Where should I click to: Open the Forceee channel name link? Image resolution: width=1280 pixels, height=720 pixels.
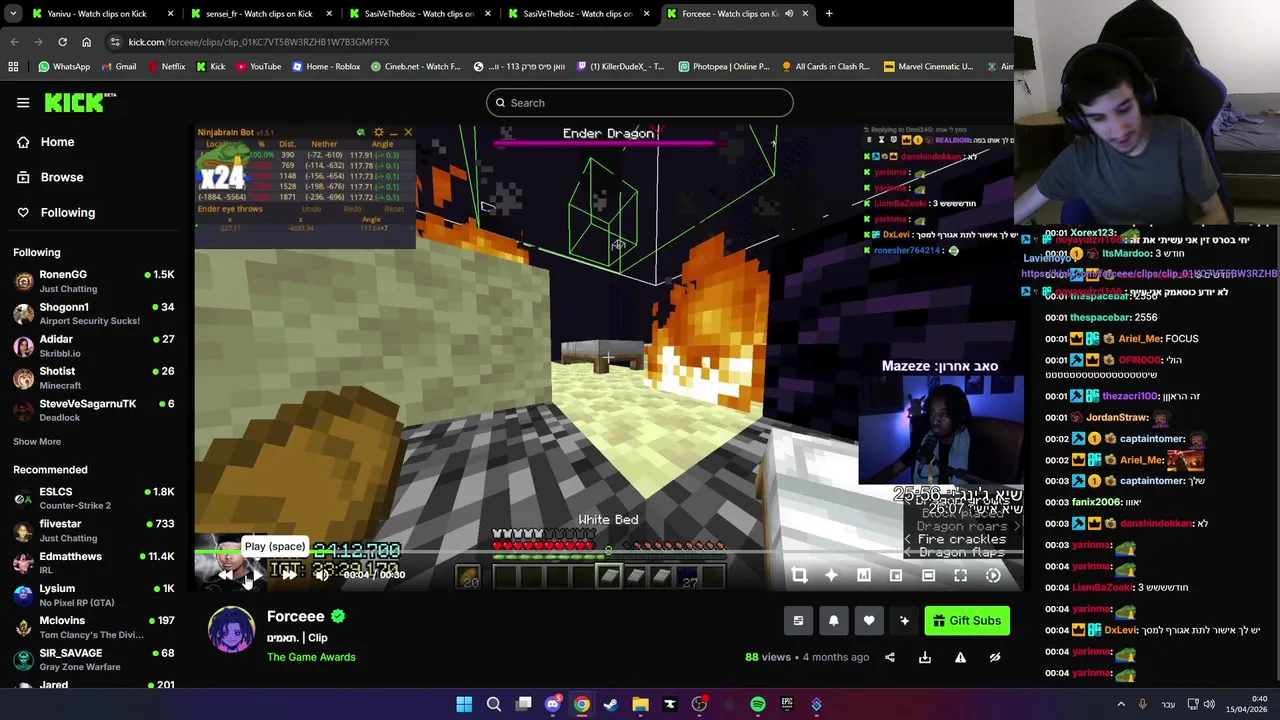(x=296, y=617)
